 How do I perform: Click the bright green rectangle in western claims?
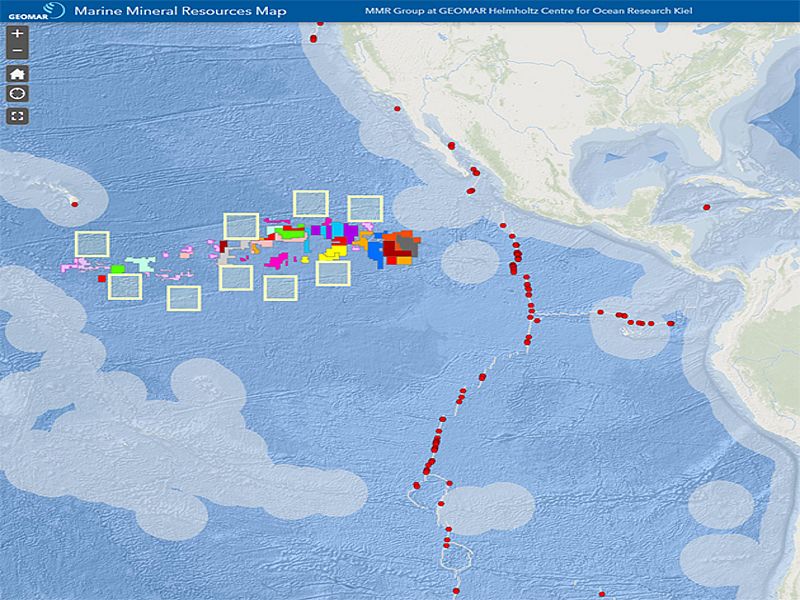pyautogui.click(x=117, y=268)
